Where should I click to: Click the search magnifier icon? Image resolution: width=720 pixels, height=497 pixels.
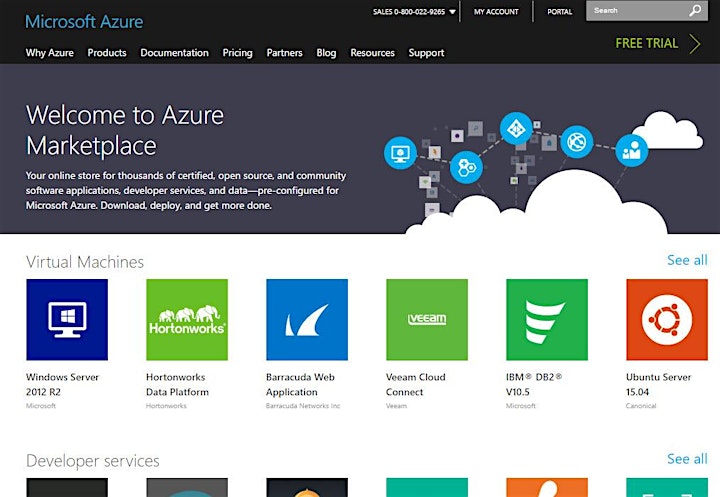[695, 11]
